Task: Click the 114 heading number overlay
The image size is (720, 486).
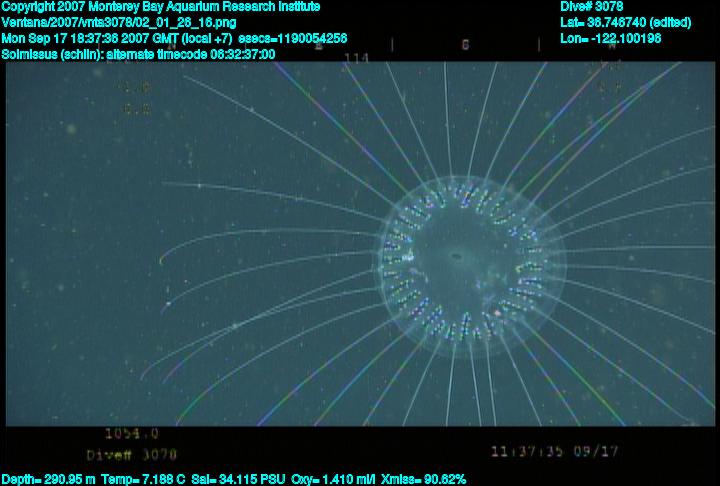Action: coord(355,59)
